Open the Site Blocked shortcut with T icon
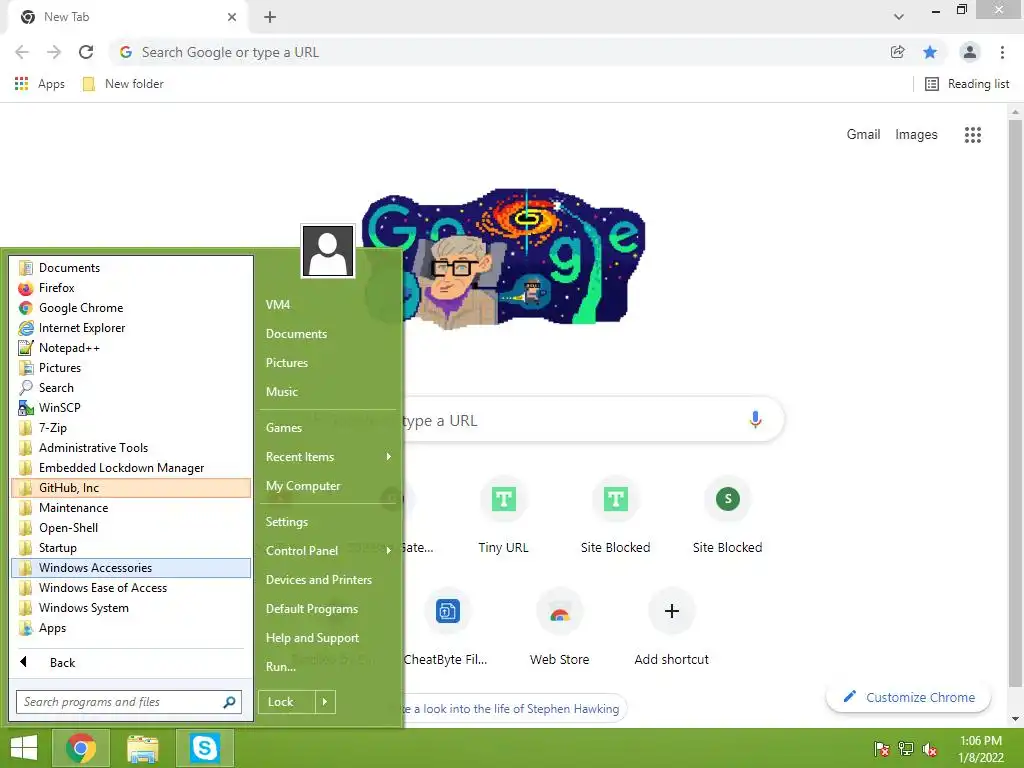1024x768 pixels. tap(615, 516)
